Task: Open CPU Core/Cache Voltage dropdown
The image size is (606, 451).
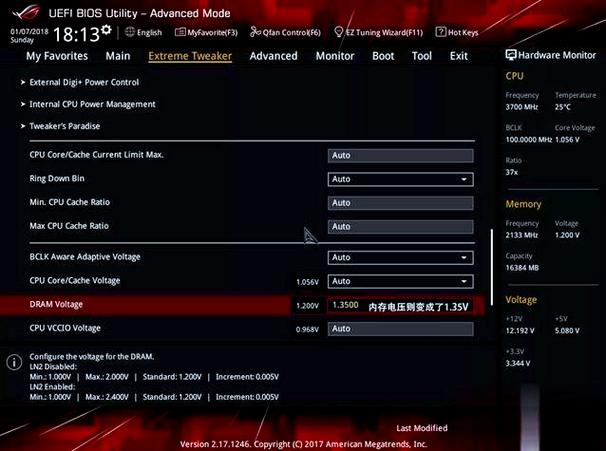Action: point(400,281)
